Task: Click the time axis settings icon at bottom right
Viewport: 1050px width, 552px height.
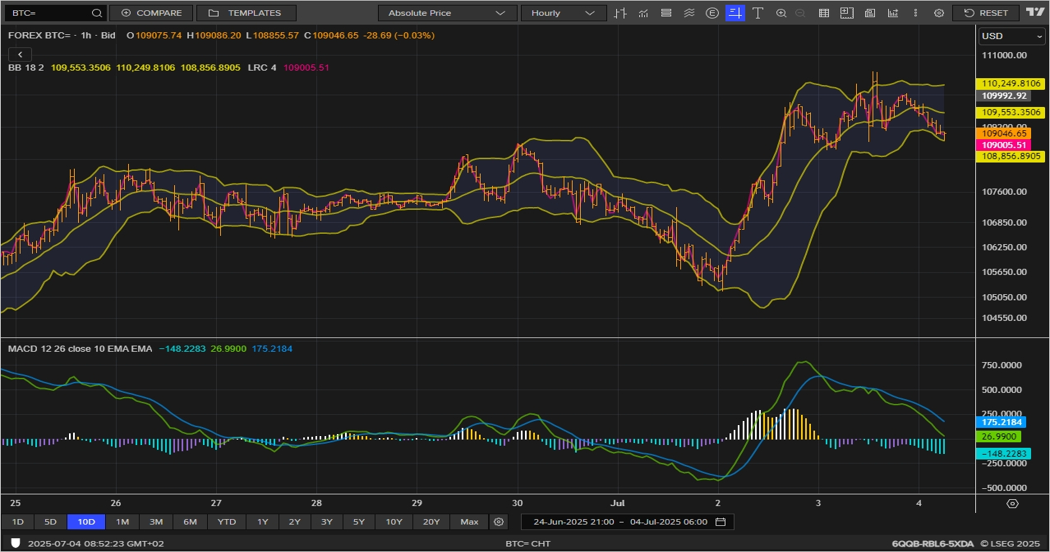Action: coord(1012,503)
